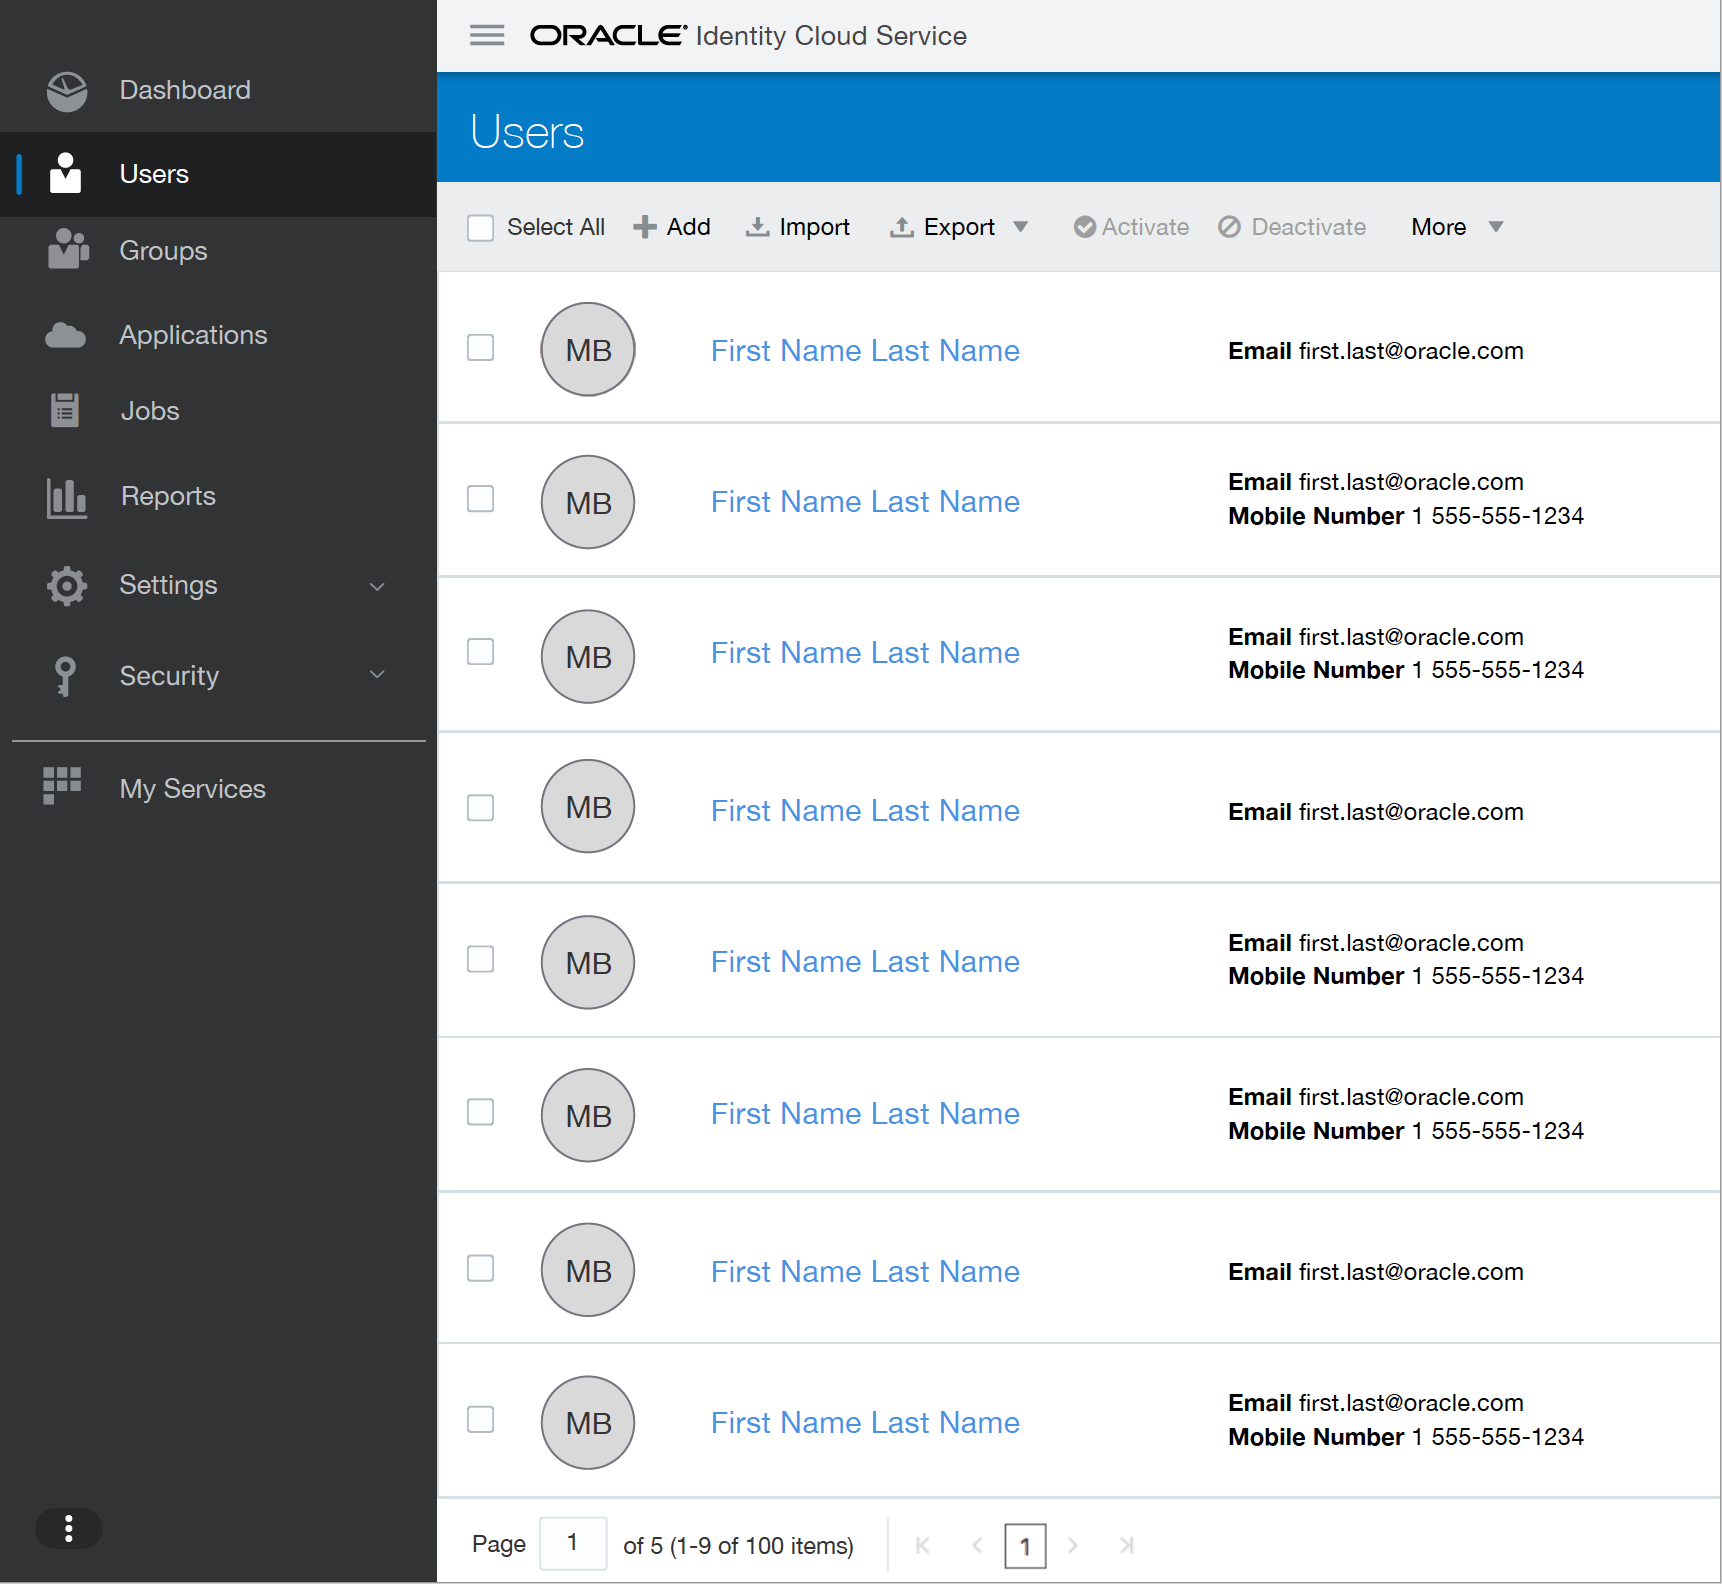1722x1584 pixels.
Task: Click the Users page heading text
Action: [527, 132]
